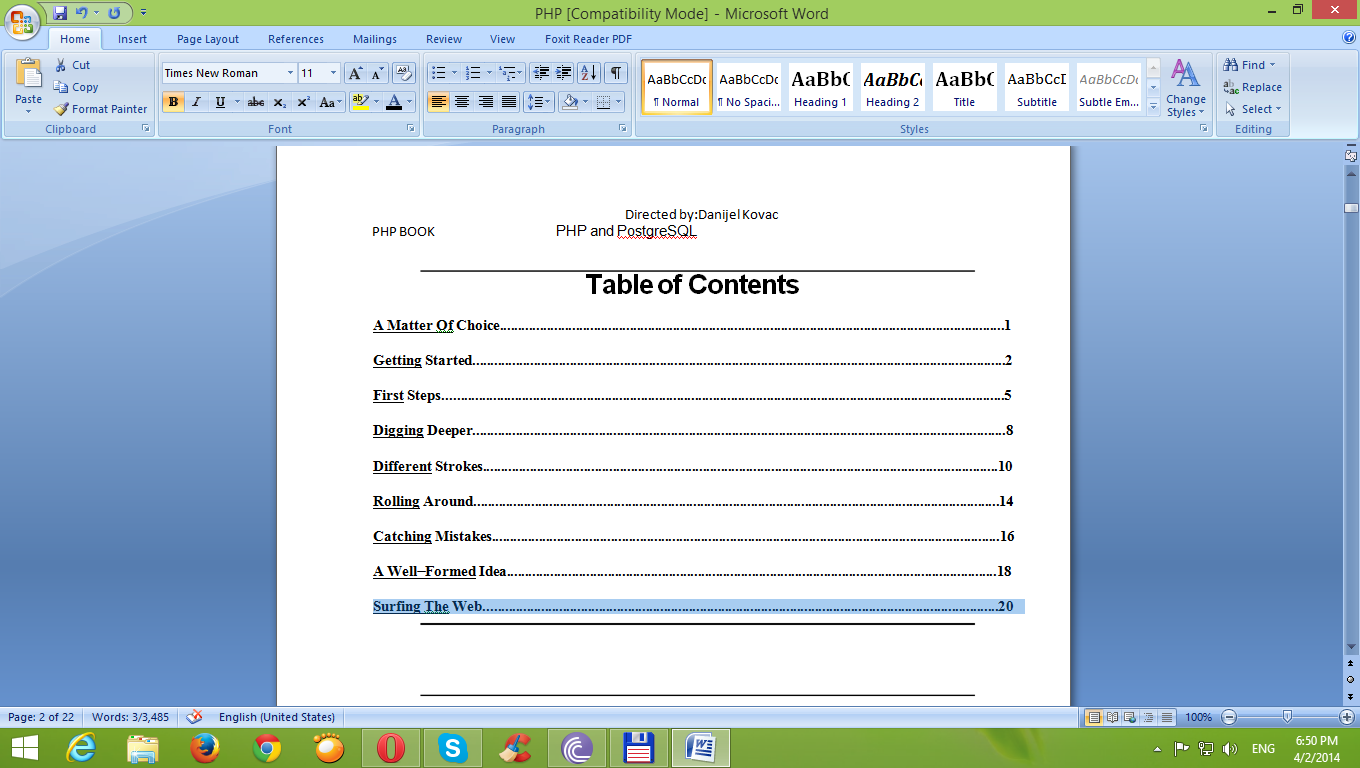Click the Center alignment icon
Viewport: 1360px width, 768px height.
pyautogui.click(x=462, y=102)
